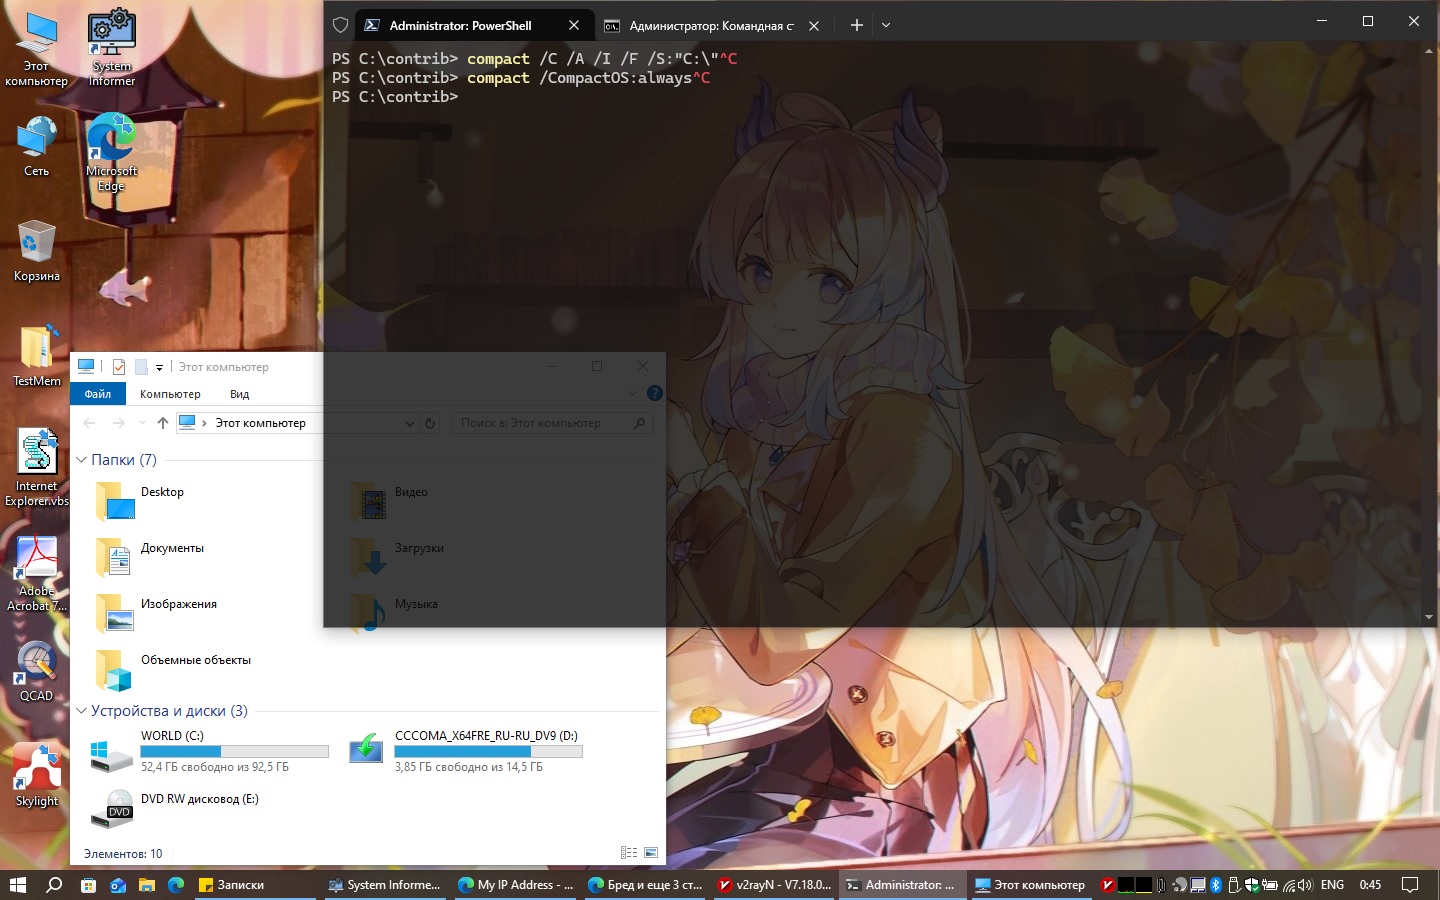The image size is (1440, 900).
Task: Click terminal scrollbar down arrow
Action: point(1429,617)
